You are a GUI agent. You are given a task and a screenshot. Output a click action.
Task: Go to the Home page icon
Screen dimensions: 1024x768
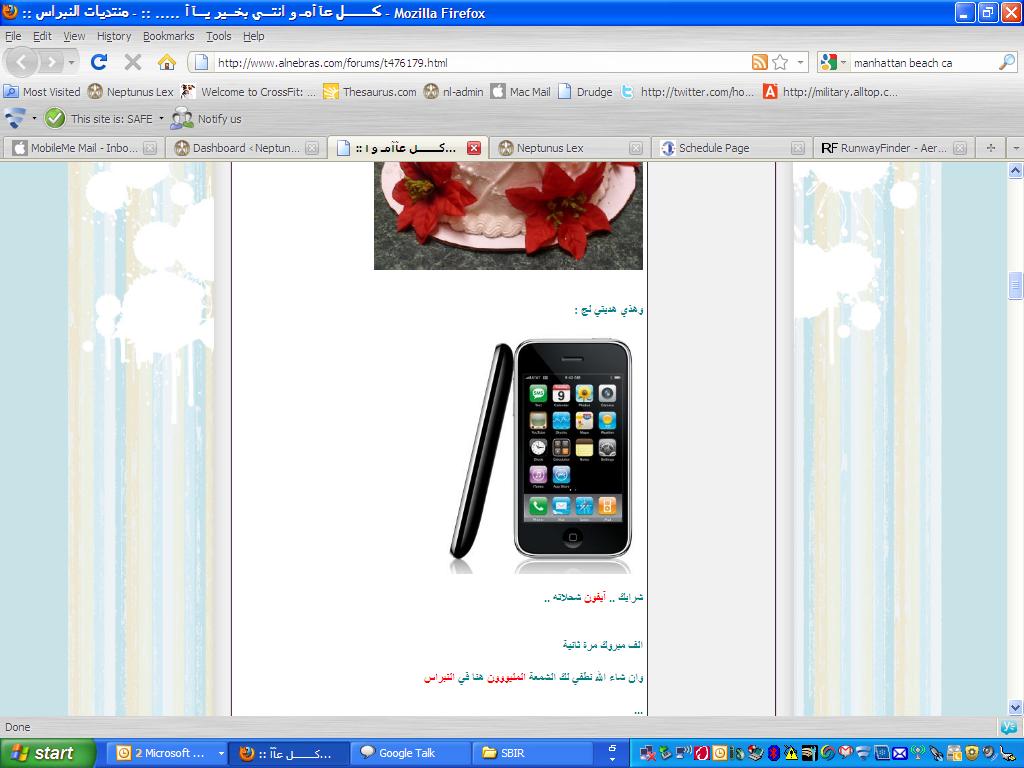click(x=167, y=62)
